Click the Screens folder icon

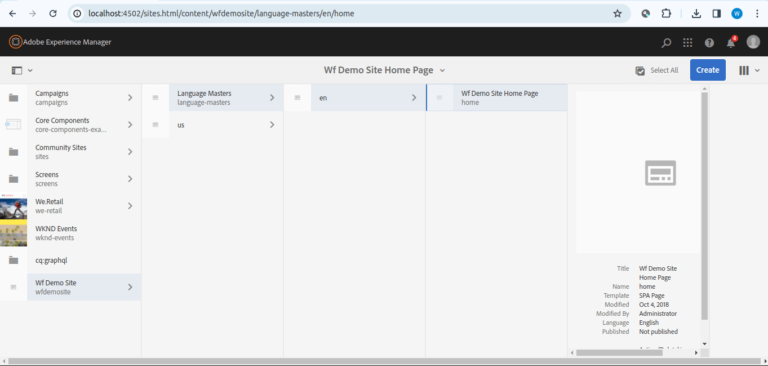(x=13, y=179)
